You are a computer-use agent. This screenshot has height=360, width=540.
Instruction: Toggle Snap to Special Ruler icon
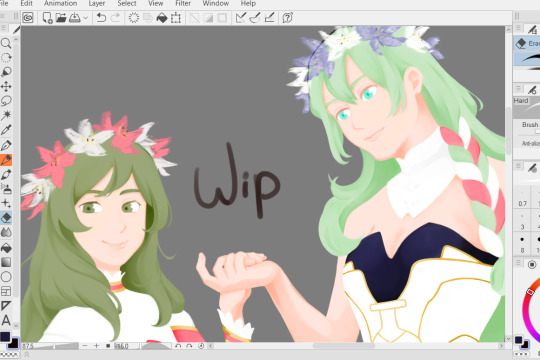point(255,18)
